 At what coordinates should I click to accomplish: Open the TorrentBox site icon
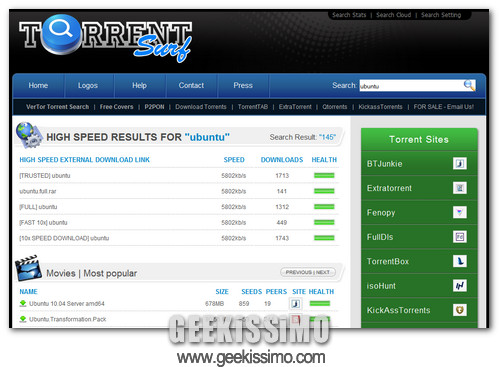460,261
